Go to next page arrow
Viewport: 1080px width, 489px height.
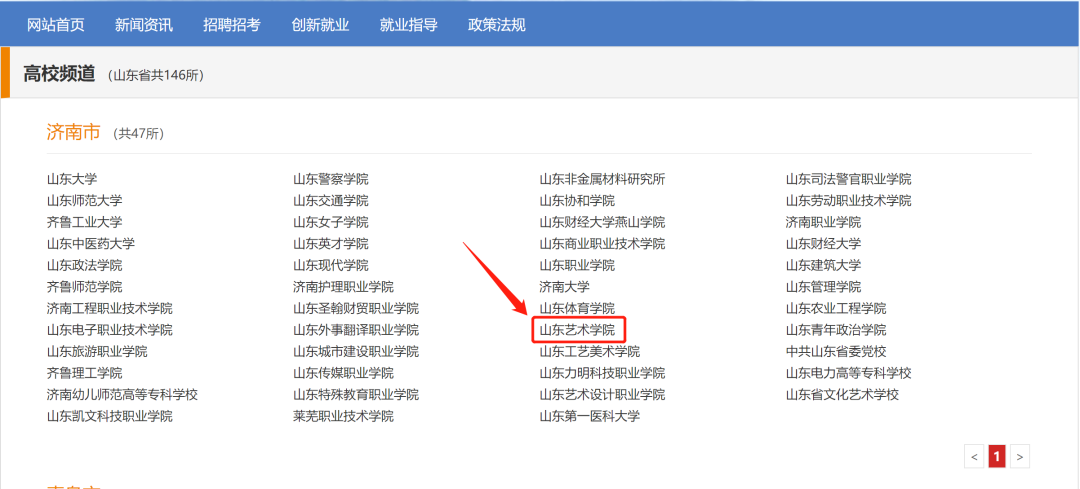pos(1020,456)
